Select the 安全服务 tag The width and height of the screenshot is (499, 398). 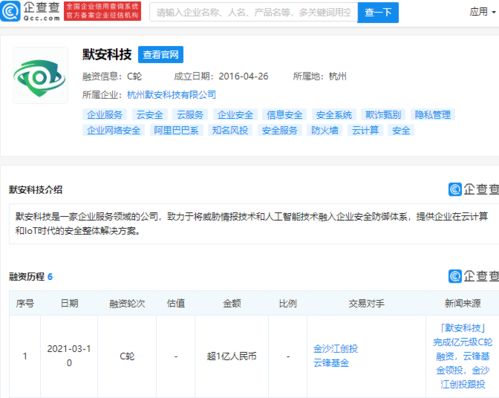click(279, 130)
